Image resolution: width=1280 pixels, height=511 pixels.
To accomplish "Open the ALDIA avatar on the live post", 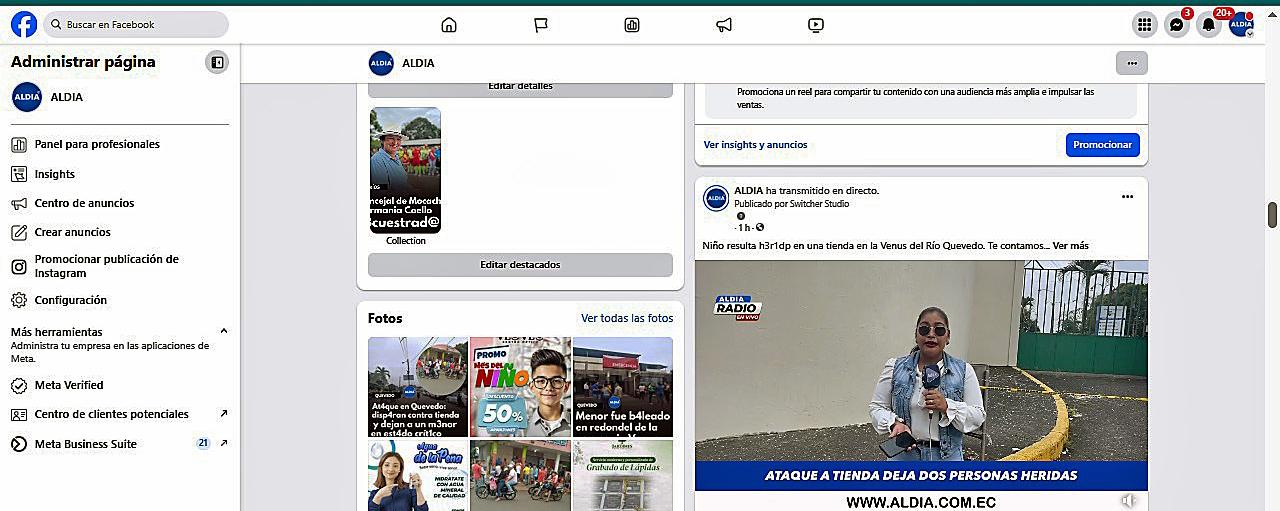I will (x=716, y=198).
